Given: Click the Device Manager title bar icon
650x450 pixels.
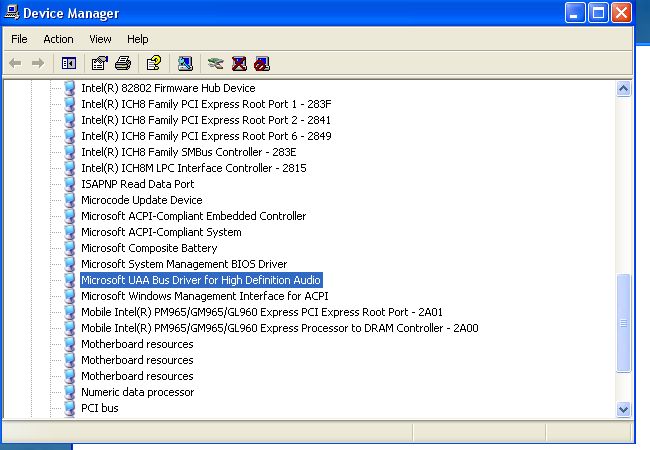Looking at the screenshot, I should [12, 12].
